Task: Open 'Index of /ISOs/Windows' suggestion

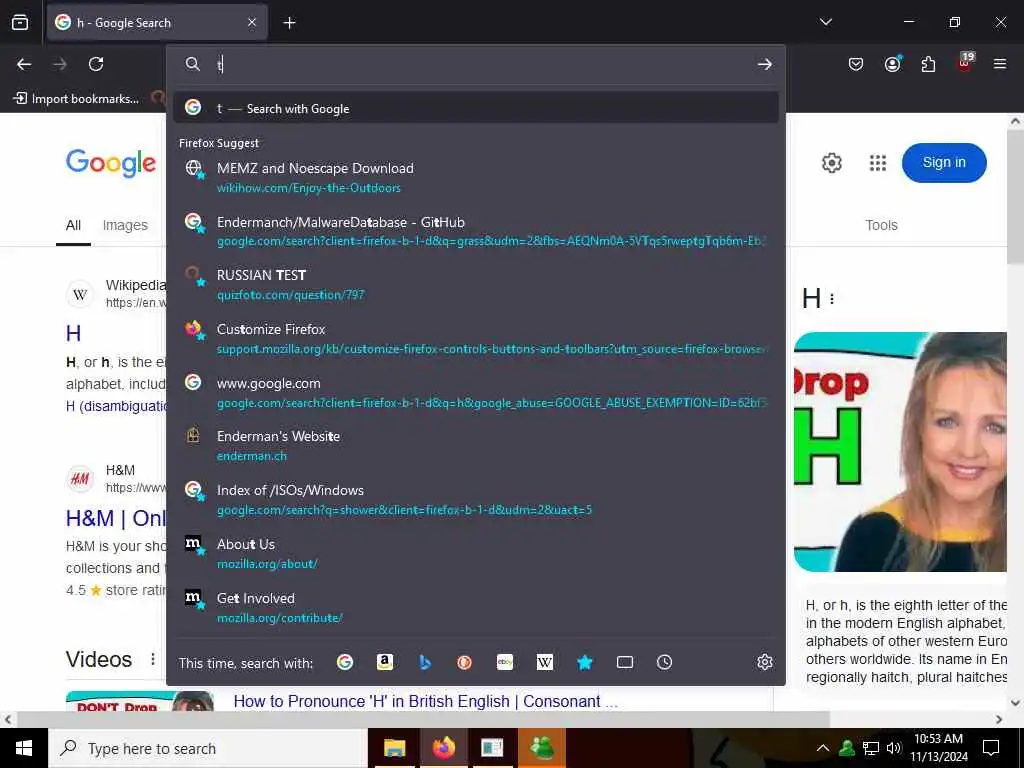Action: (476, 500)
